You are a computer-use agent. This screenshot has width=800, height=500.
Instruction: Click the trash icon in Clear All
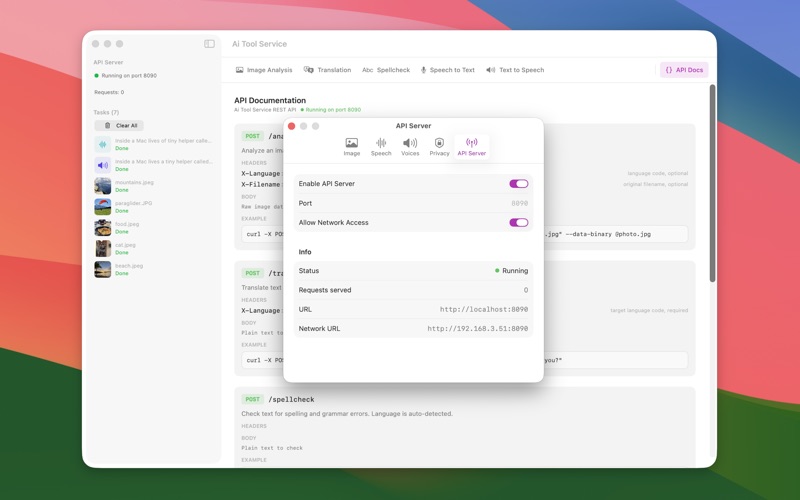[107, 126]
